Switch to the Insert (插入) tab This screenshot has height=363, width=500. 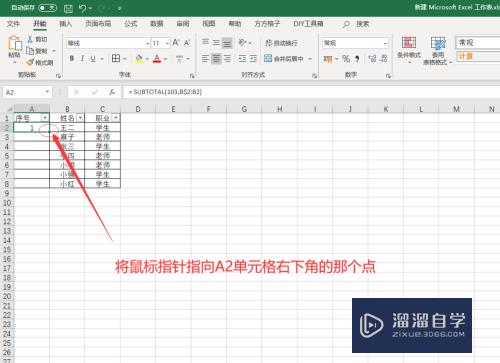tap(65, 24)
